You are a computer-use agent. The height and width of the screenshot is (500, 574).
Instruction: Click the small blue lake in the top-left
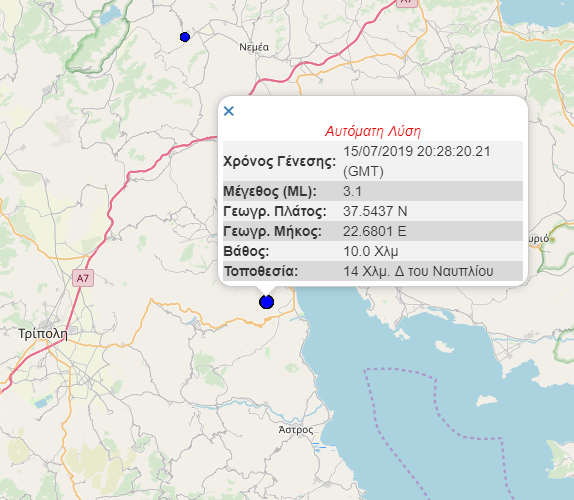109,15
